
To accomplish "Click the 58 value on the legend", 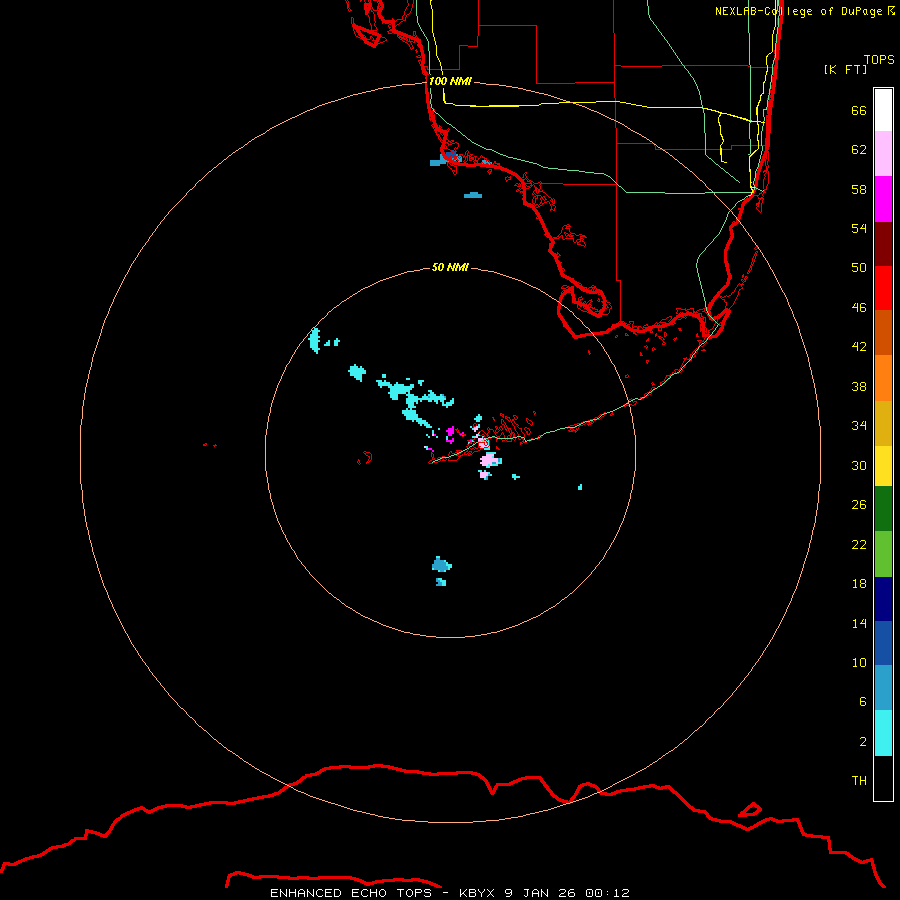I will pyautogui.click(x=859, y=189).
